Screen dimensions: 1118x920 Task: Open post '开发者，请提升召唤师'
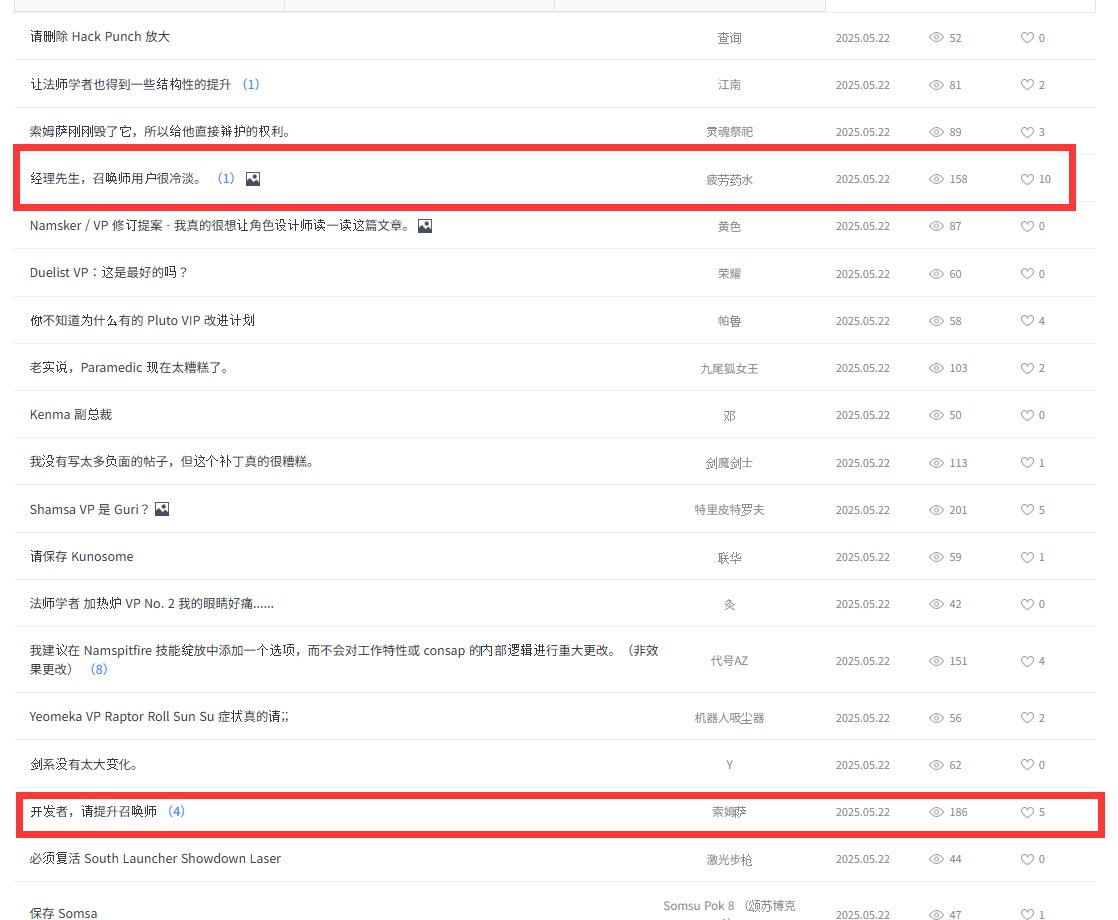(x=93, y=811)
